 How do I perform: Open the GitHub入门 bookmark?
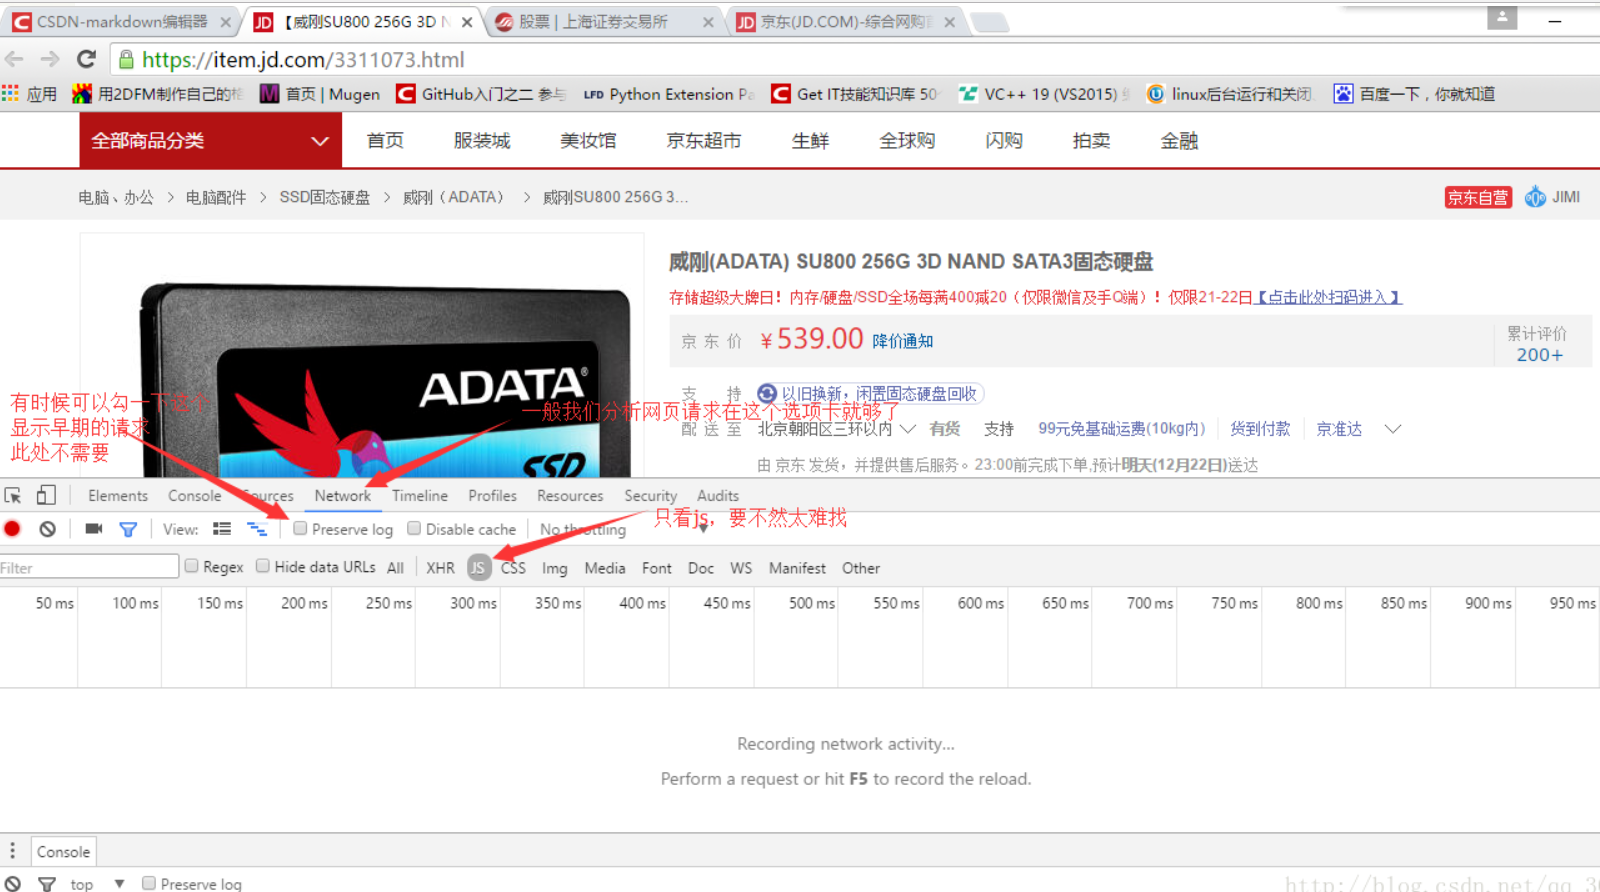pos(481,94)
